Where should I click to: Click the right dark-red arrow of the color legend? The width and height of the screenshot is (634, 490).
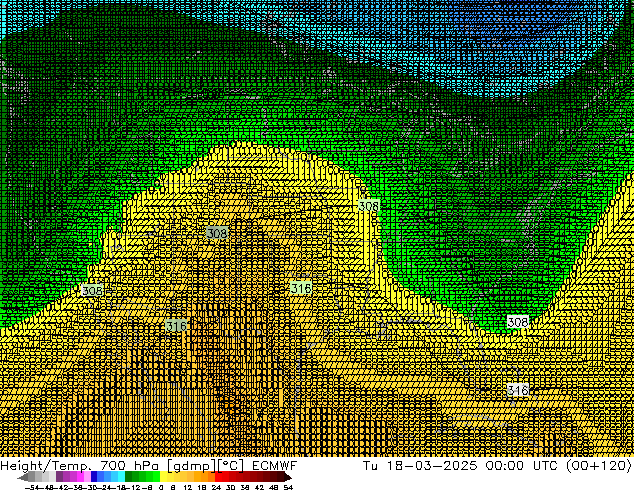pyautogui.click(x=288, y=478)
